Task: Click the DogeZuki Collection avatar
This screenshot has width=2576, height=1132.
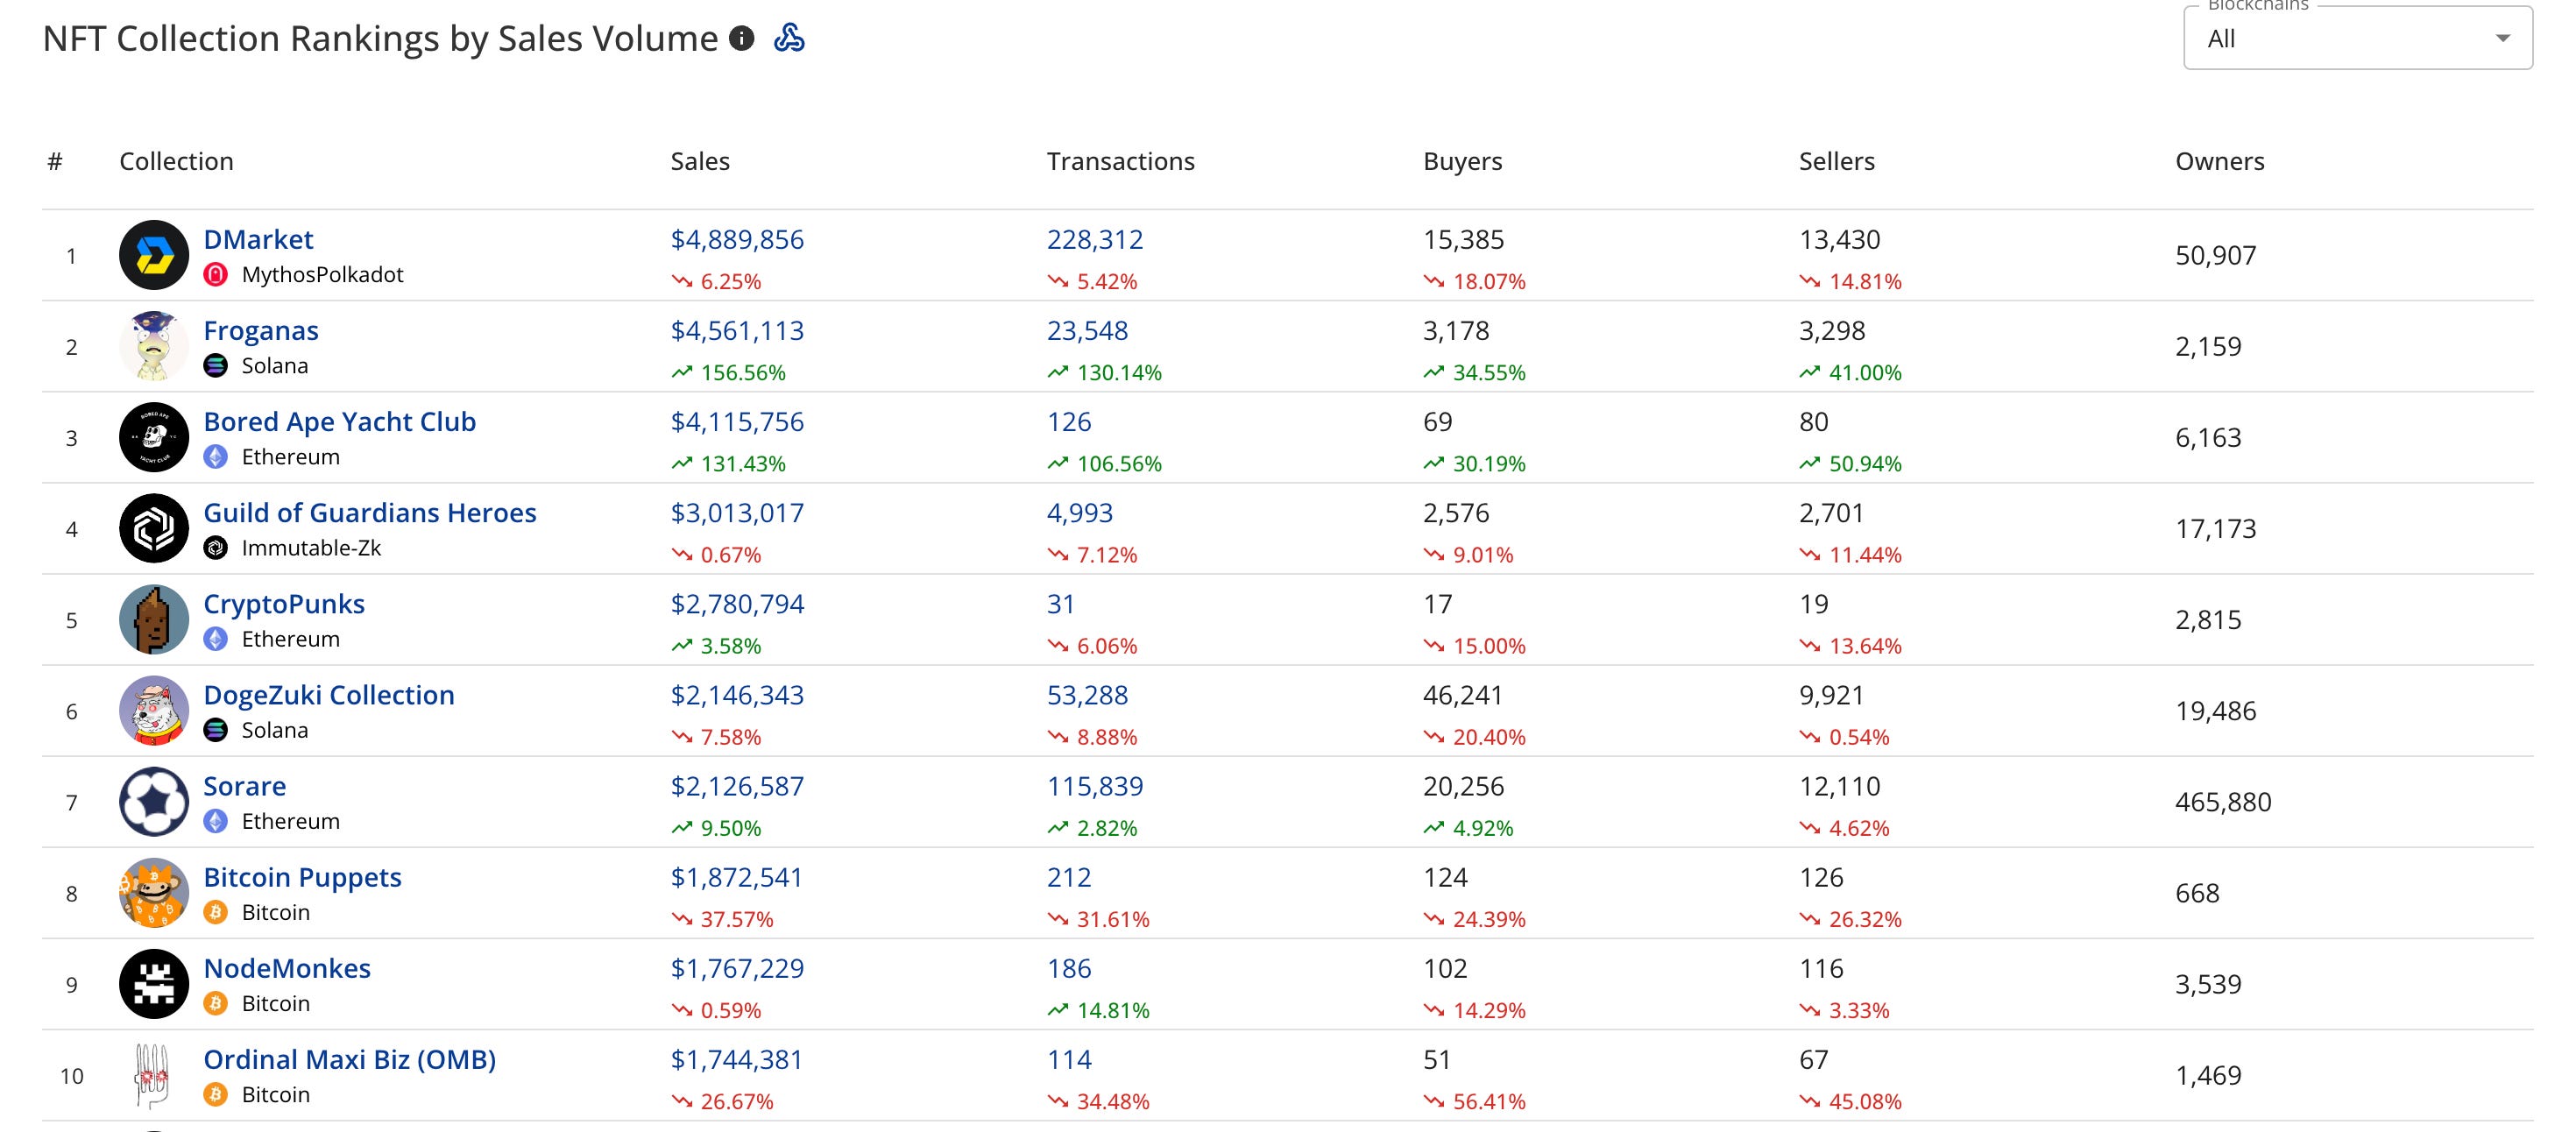Action: 154,710
